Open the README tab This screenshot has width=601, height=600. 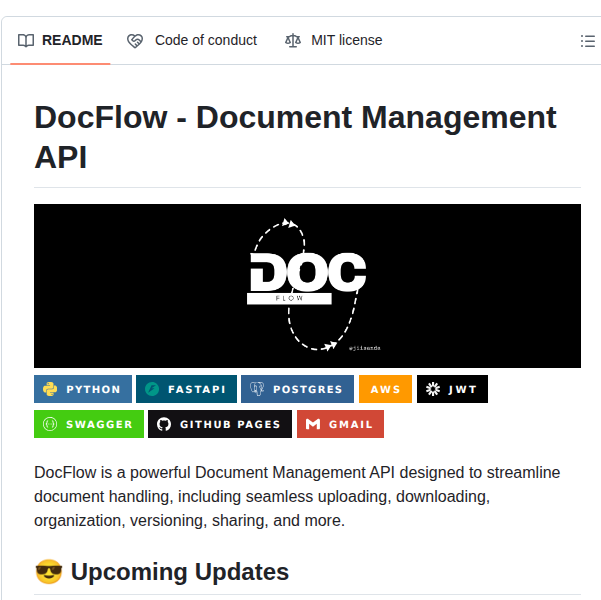60,40
